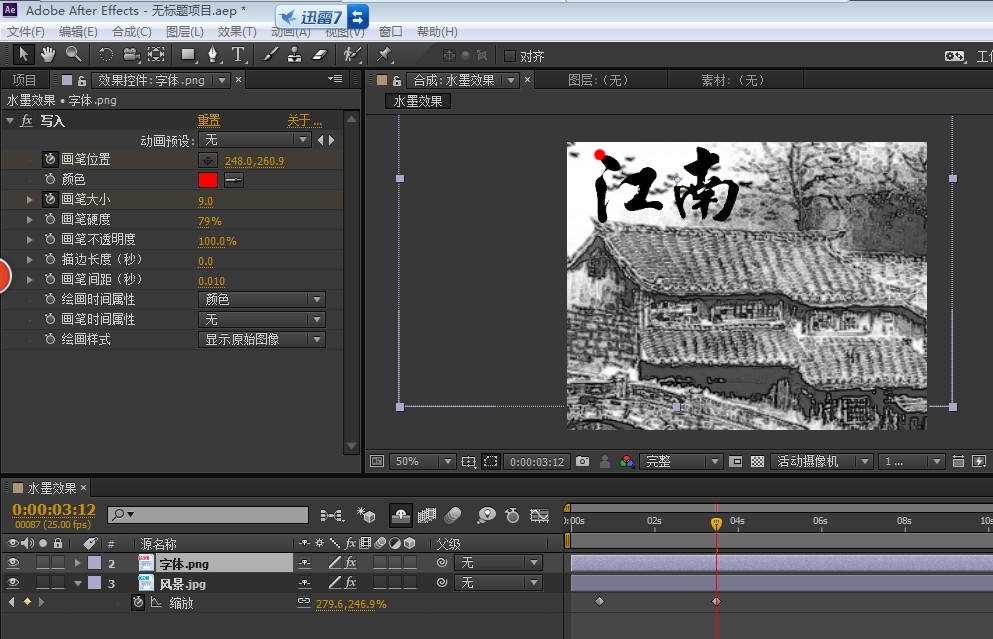The height and width of the screenshot is (639, 993).
Task: Toggle the 缩放 stopwatch for 风景.jpg
Action: 138,603
